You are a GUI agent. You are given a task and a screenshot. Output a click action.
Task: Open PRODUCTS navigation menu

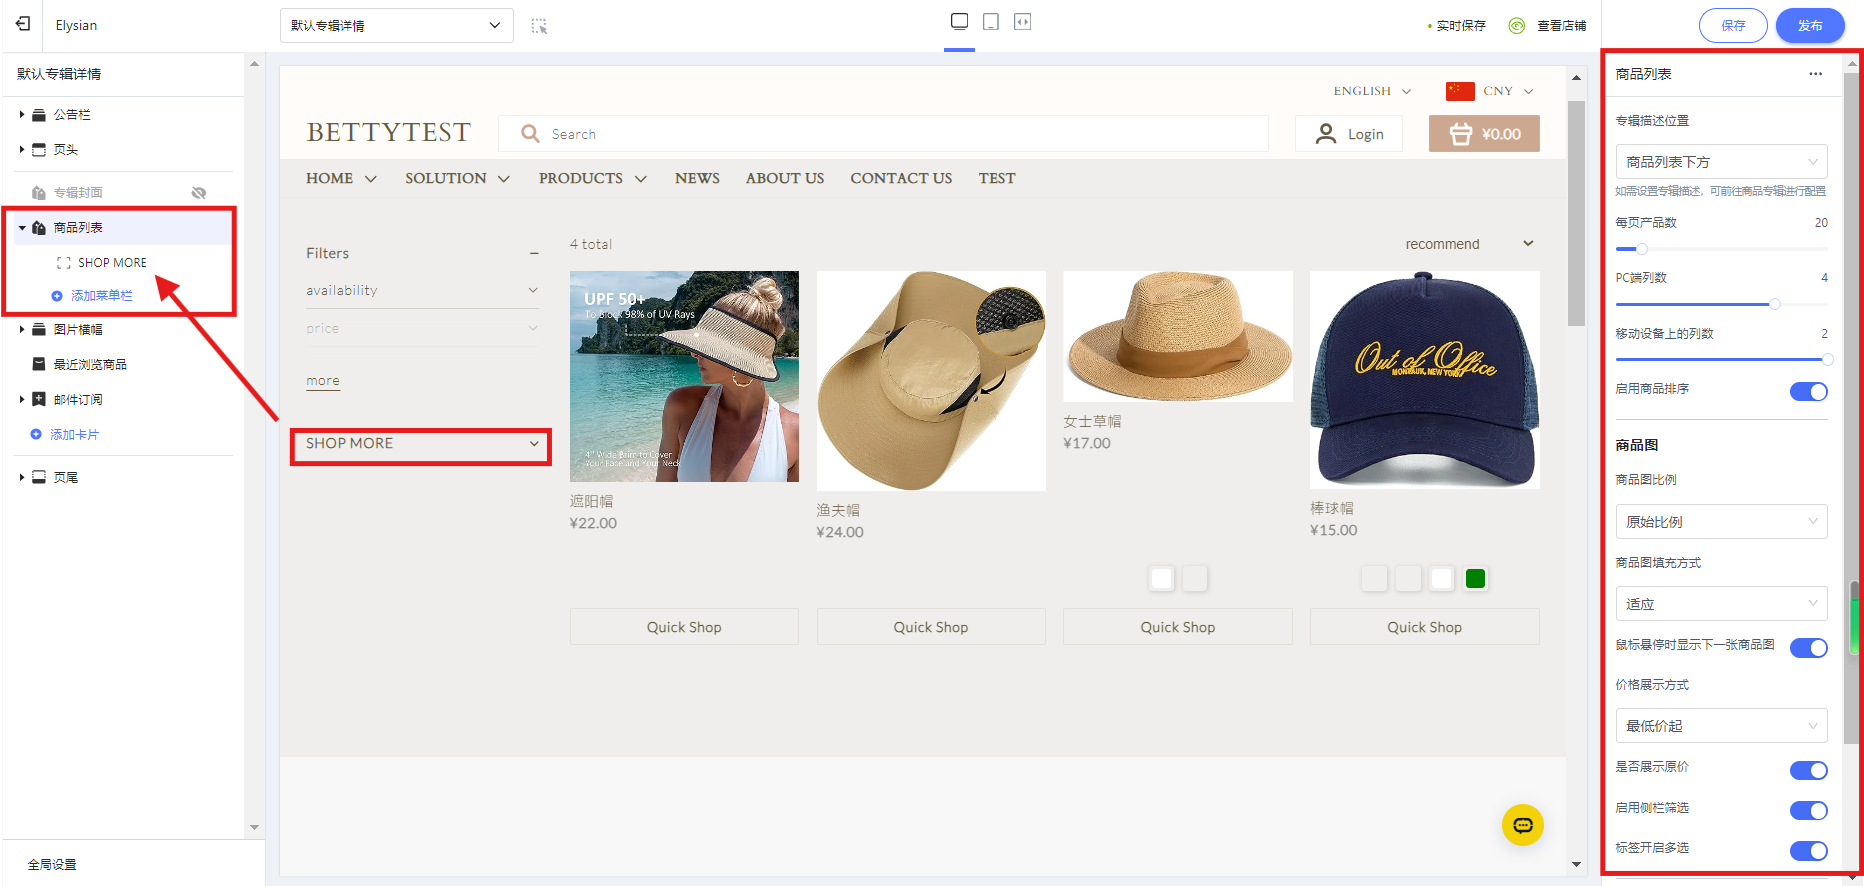(592, 178)
